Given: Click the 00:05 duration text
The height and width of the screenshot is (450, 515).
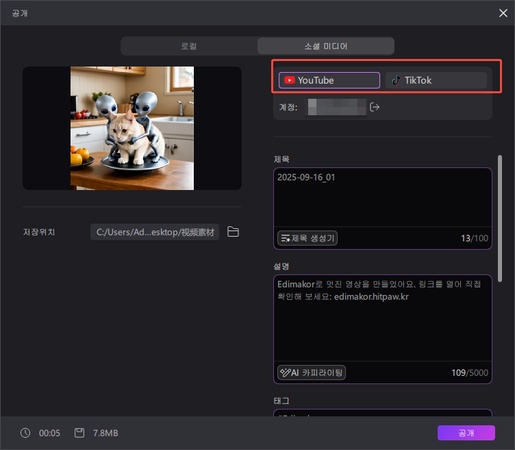Looking at the screenshot, I should (49, 433).
